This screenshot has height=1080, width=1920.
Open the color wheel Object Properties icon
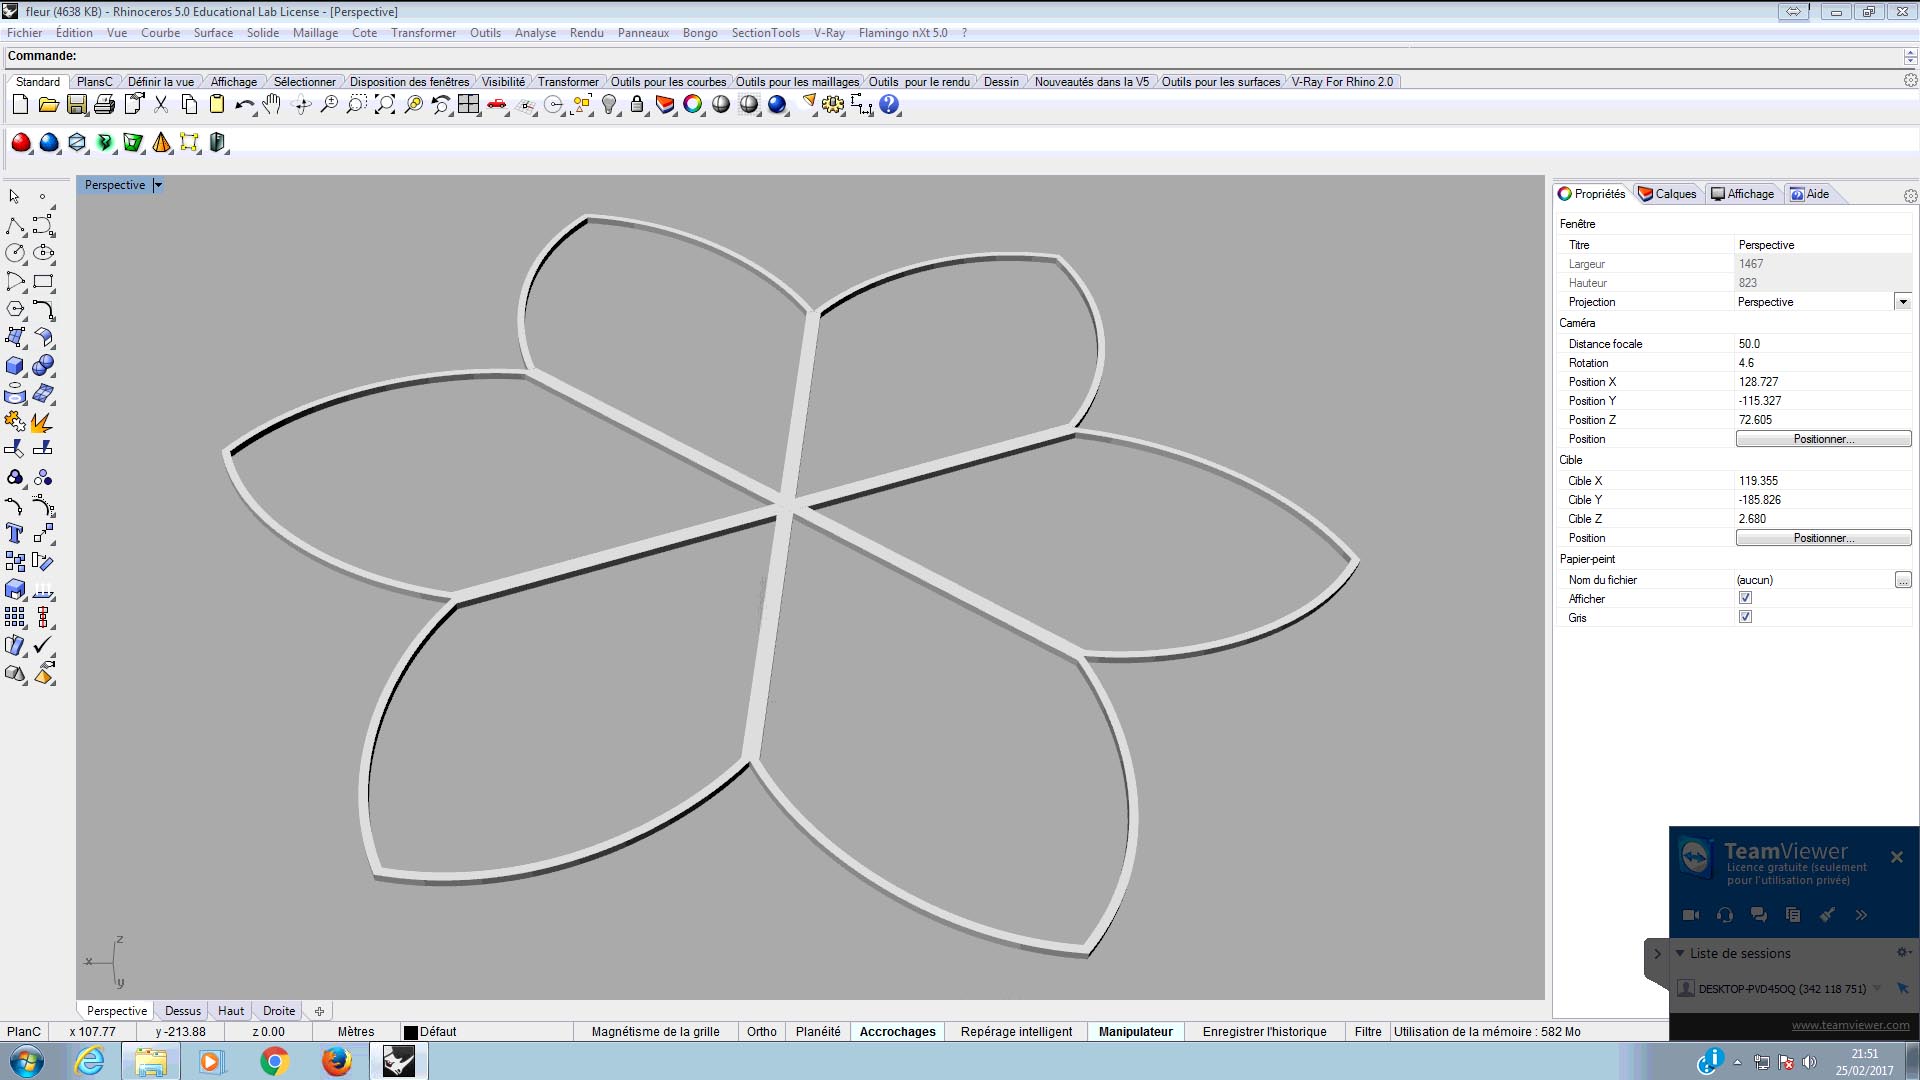tap(692, 105)
